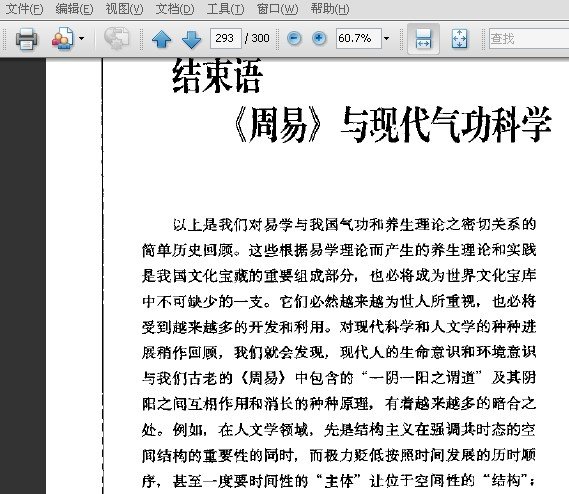Go to previous page with up arrow

coord(161,39)
